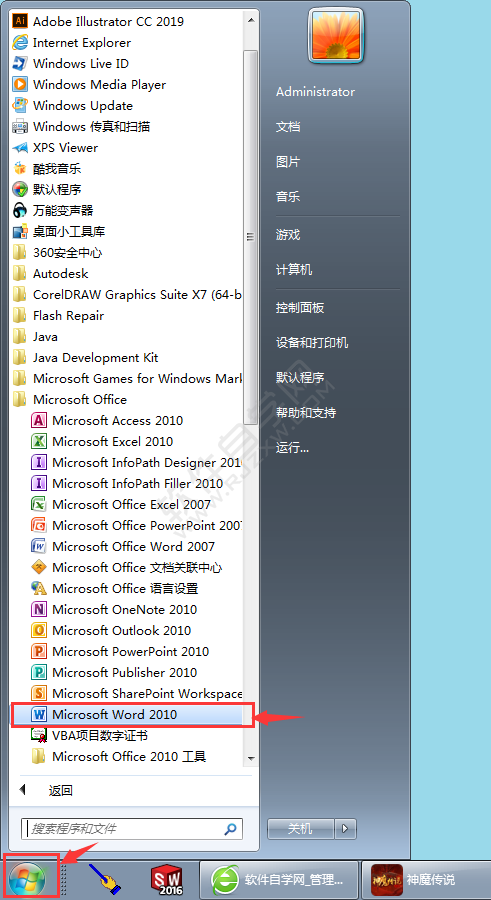This screenshot has height=900, width=491.
Task: Launch Internet Explorer from program list
Action: (72, 42)
